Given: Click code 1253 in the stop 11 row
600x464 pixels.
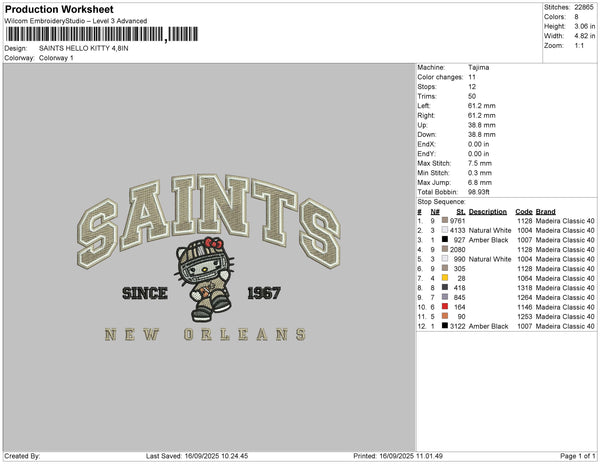Looking at the screenshot, I should 525,316.
